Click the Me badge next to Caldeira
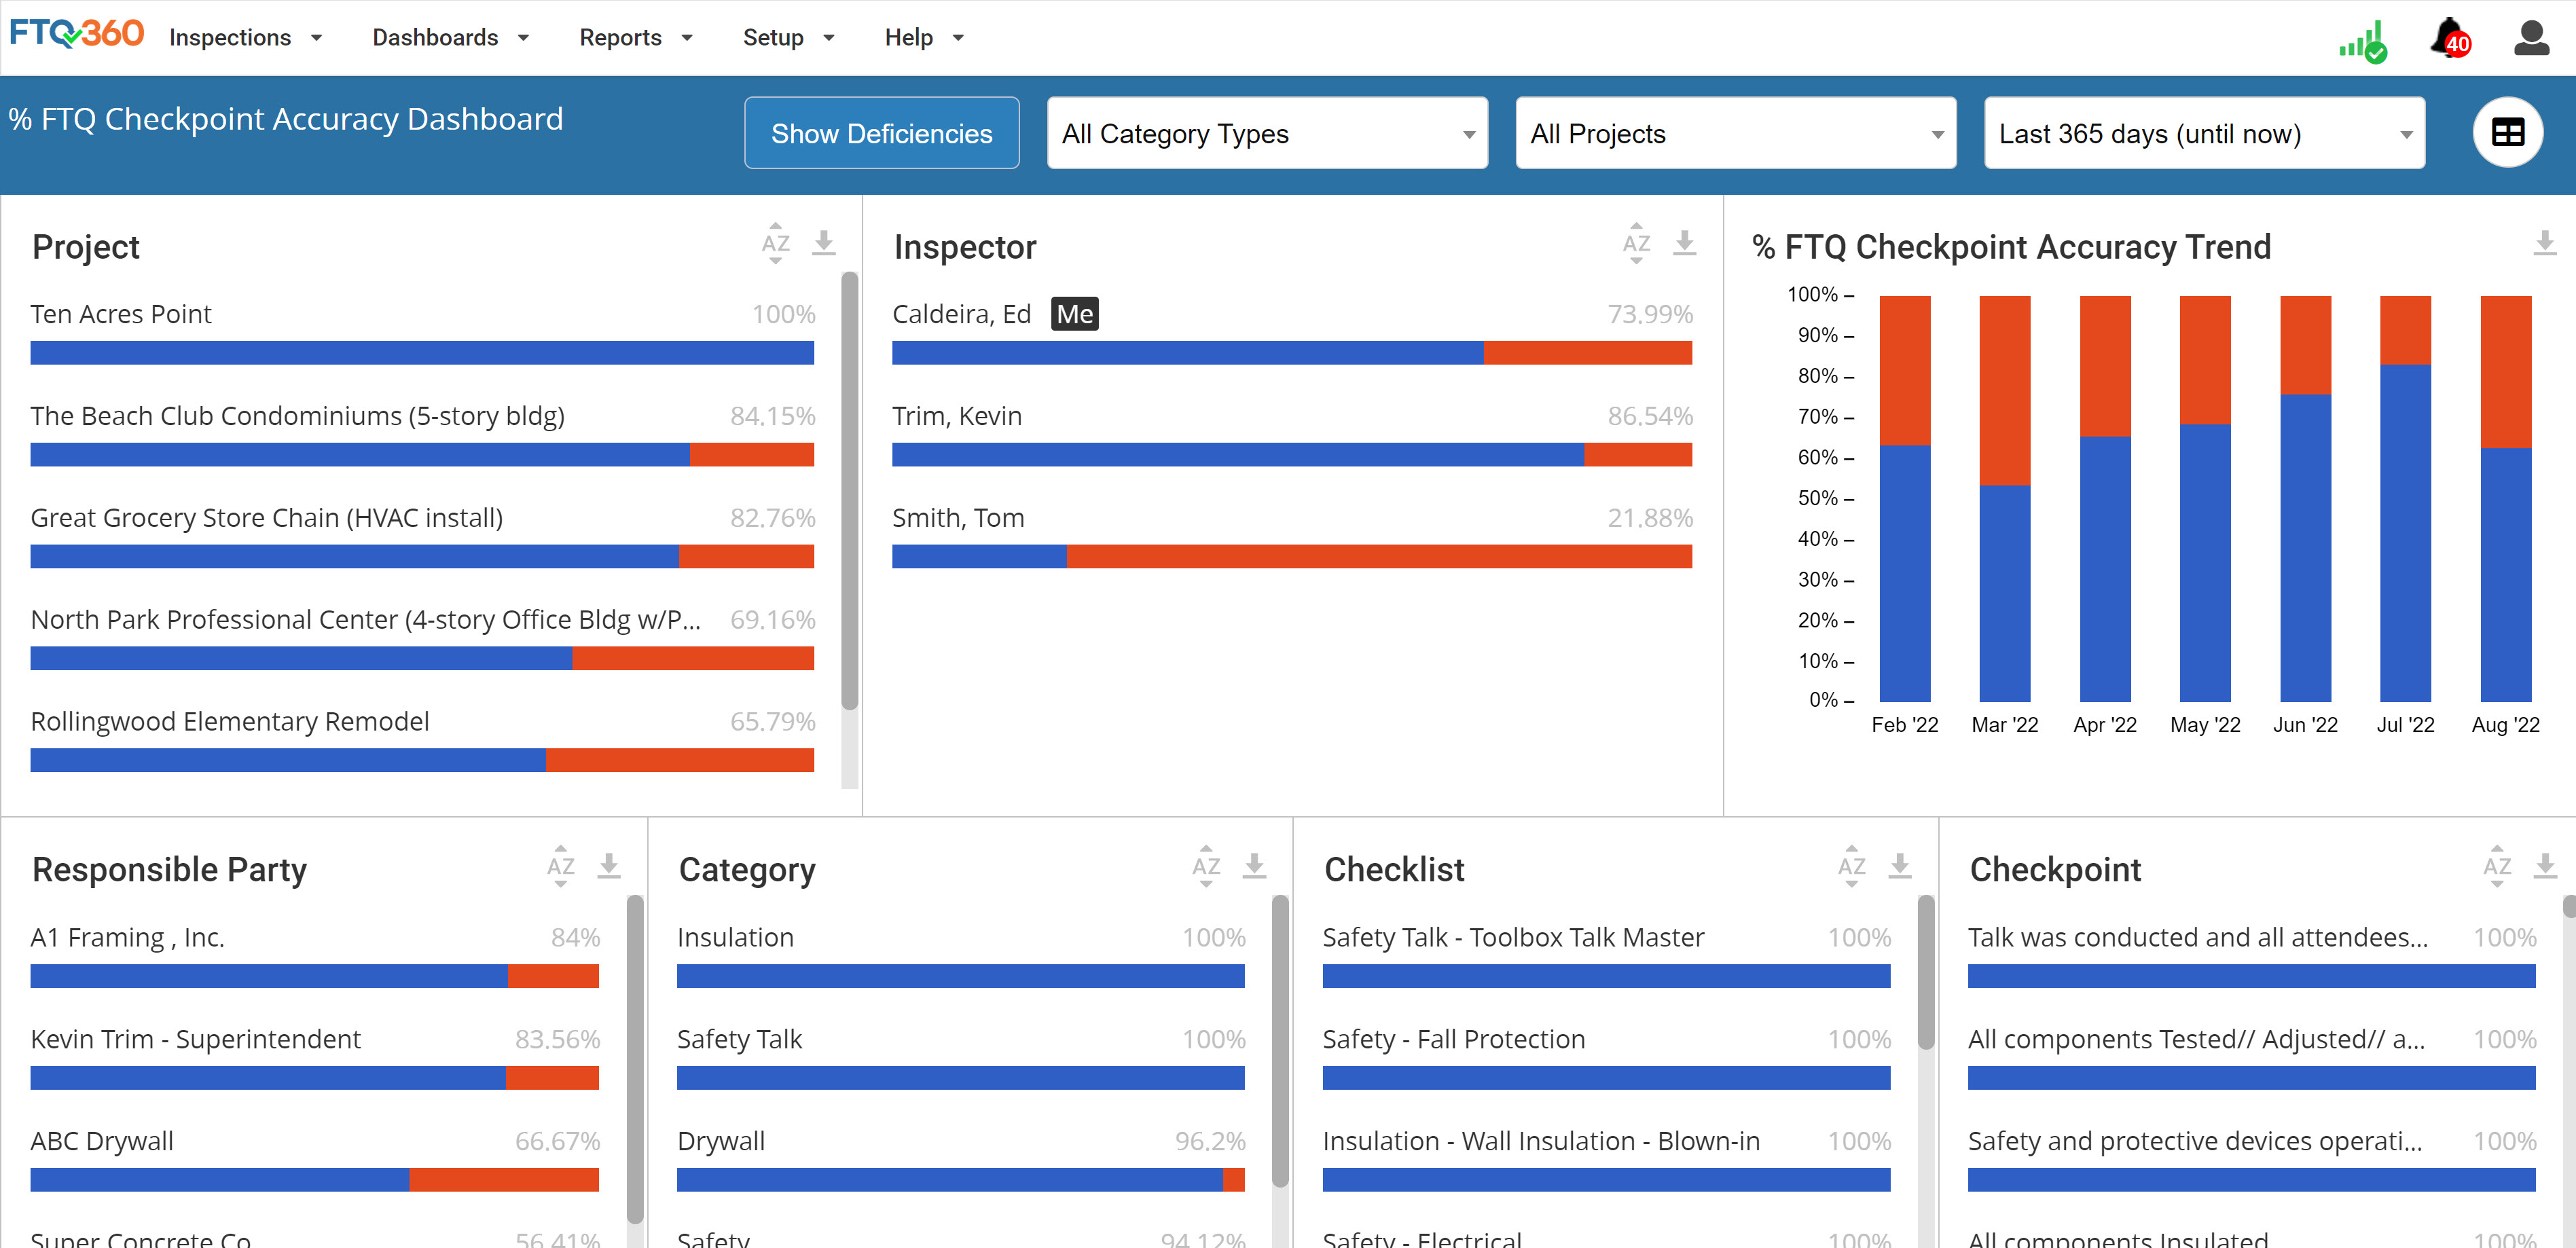This screenshot has height=1248, width=2576. coord(1074,314)
